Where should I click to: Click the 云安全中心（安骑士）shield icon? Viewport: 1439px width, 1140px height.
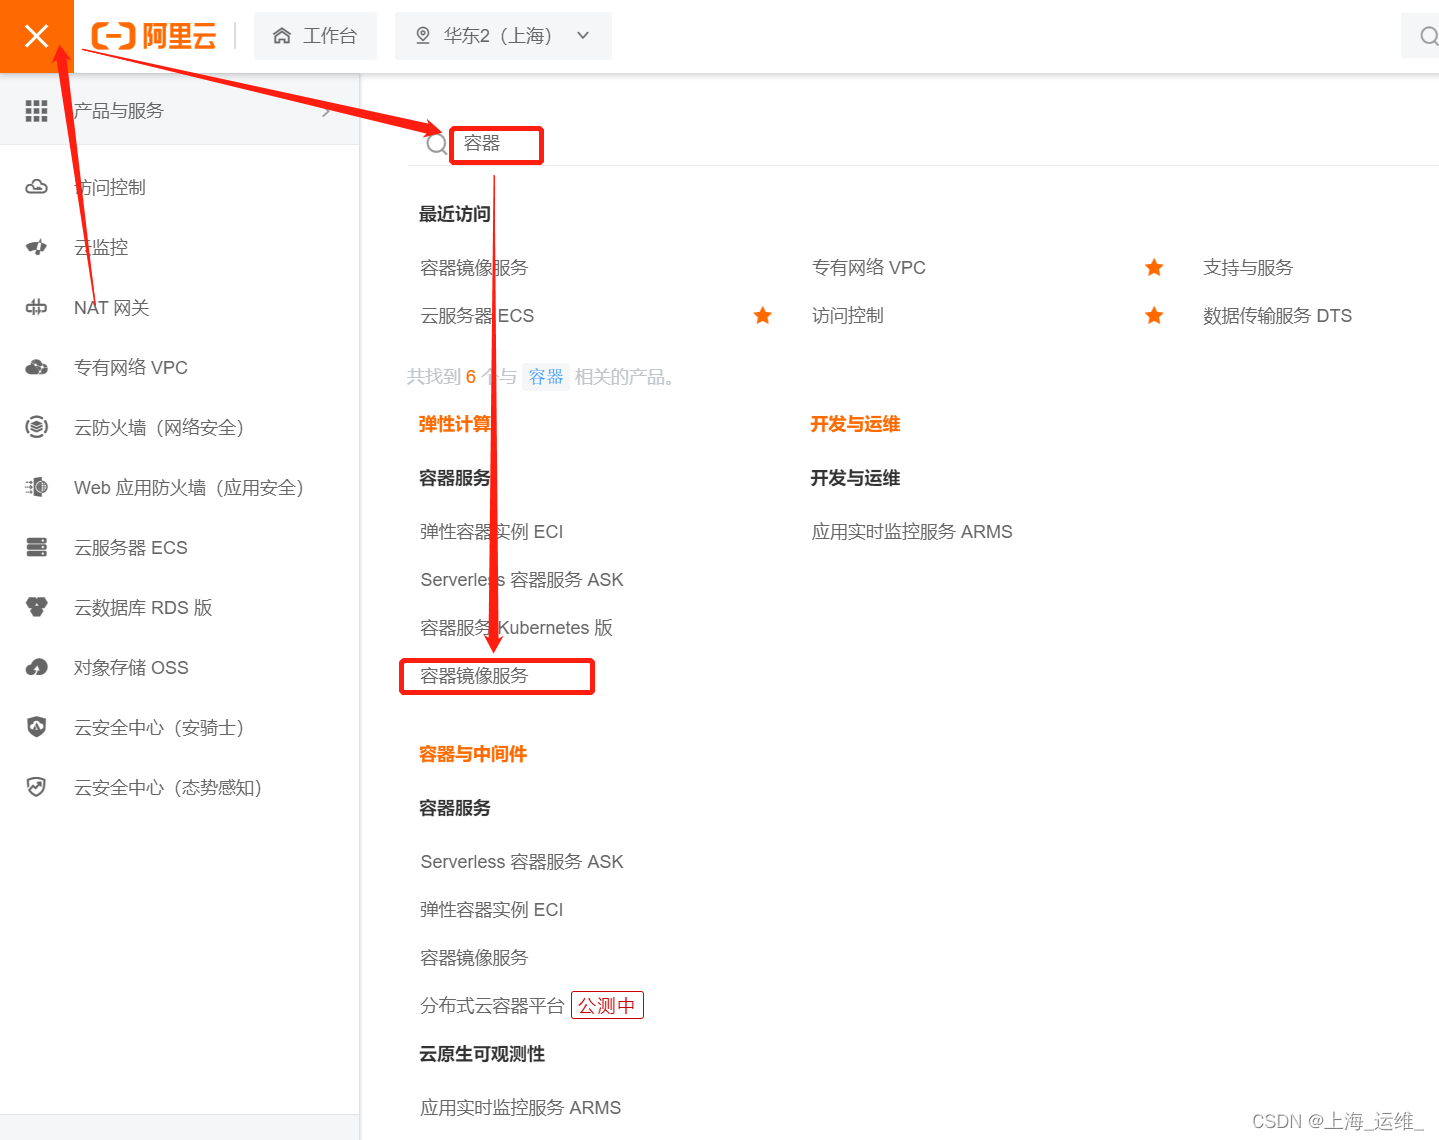pos(36,727)
